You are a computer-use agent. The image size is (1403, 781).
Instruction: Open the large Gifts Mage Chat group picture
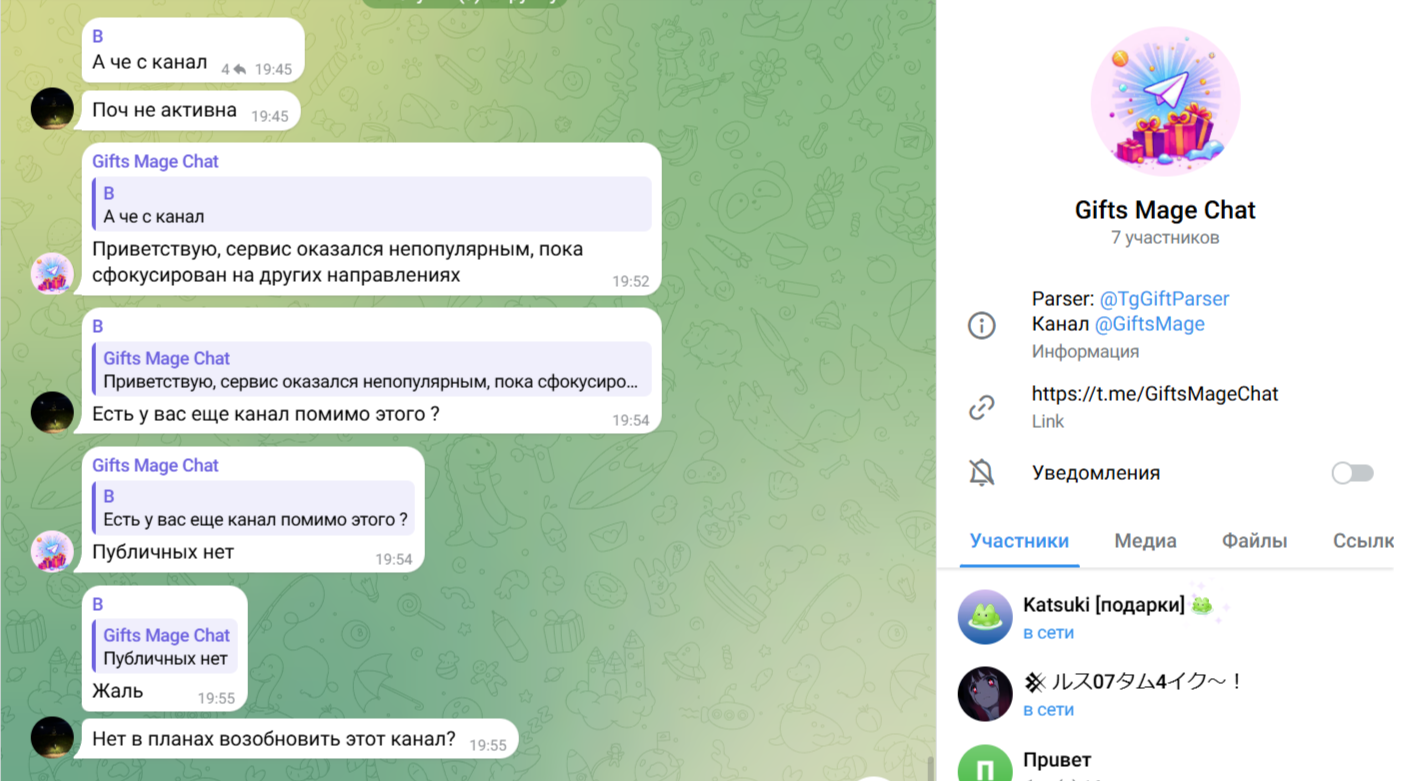[1165, 101]
